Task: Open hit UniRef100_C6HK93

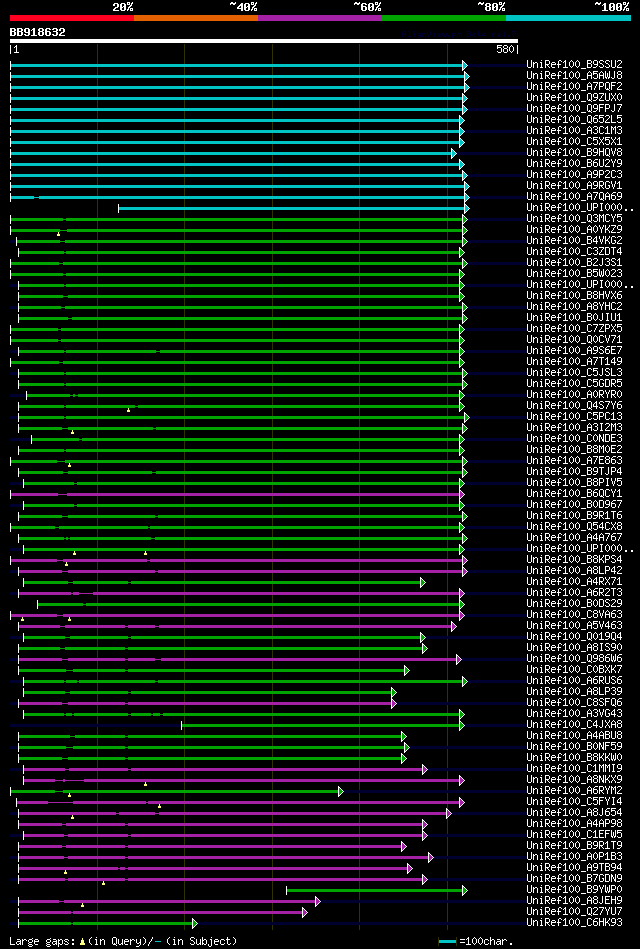Action: point(574,922)
